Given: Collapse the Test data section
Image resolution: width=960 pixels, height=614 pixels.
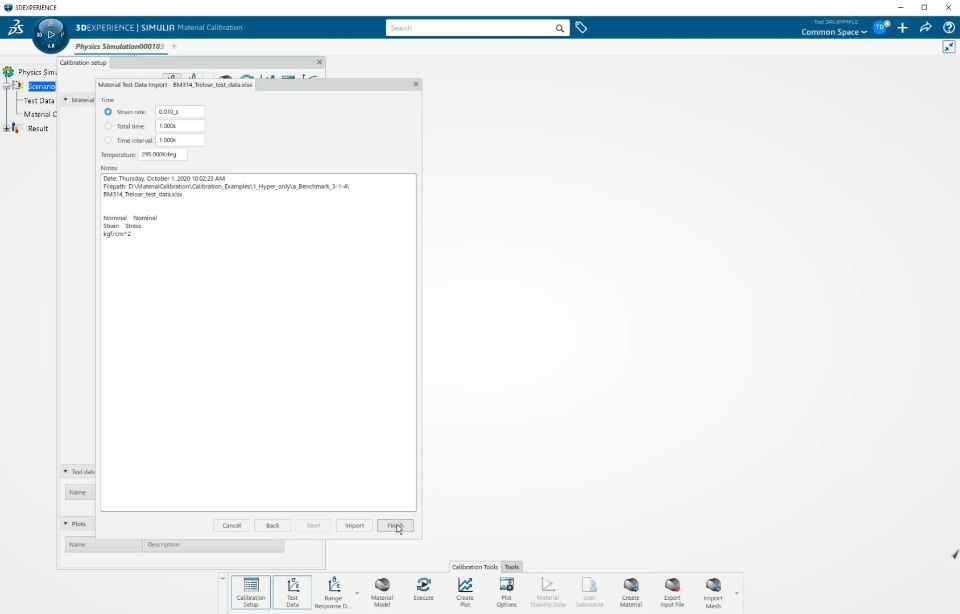Looking at the screenshot, I should click(66, 472).
